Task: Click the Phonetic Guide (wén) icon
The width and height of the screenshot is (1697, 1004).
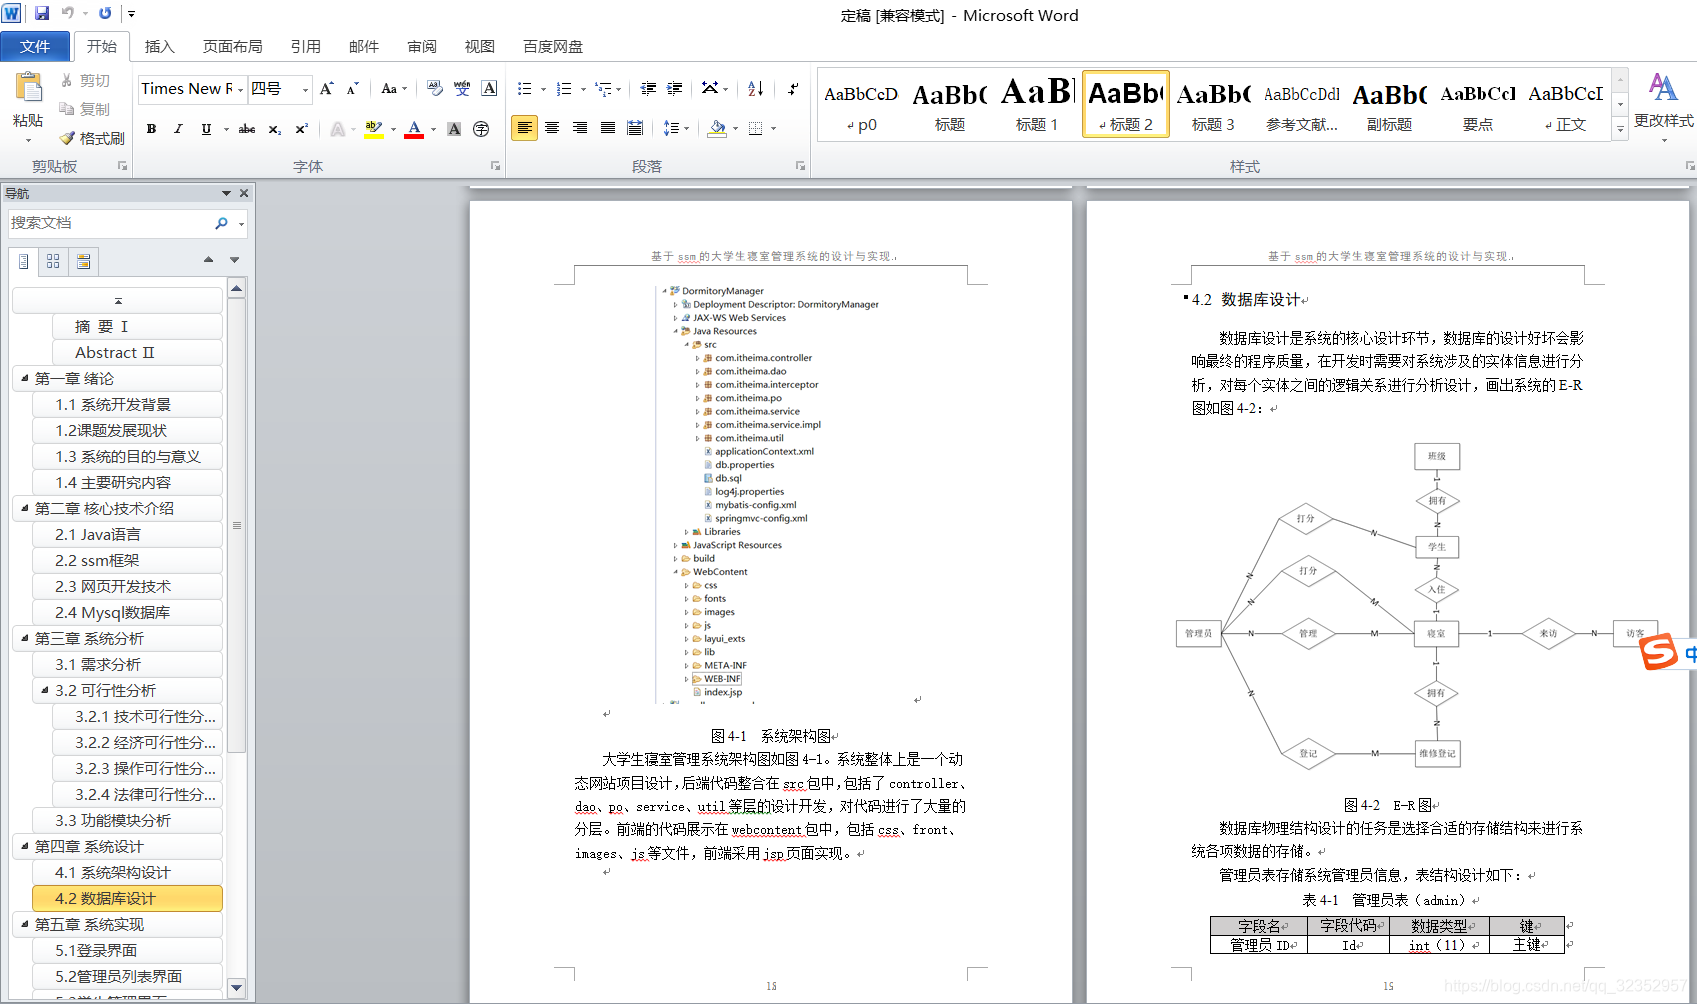Action: [462, 89]
